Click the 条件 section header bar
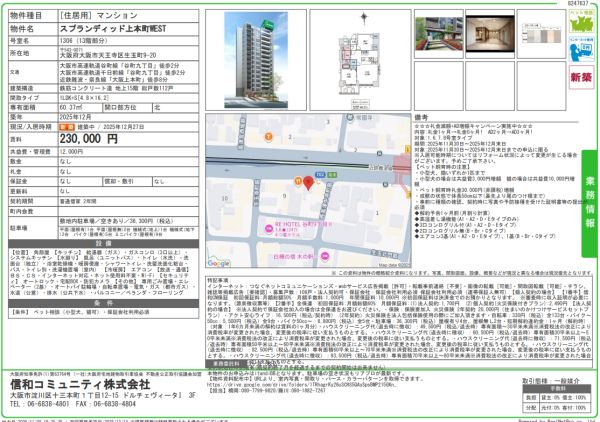This screenshot has height=422, width=600. coord(103,303)
